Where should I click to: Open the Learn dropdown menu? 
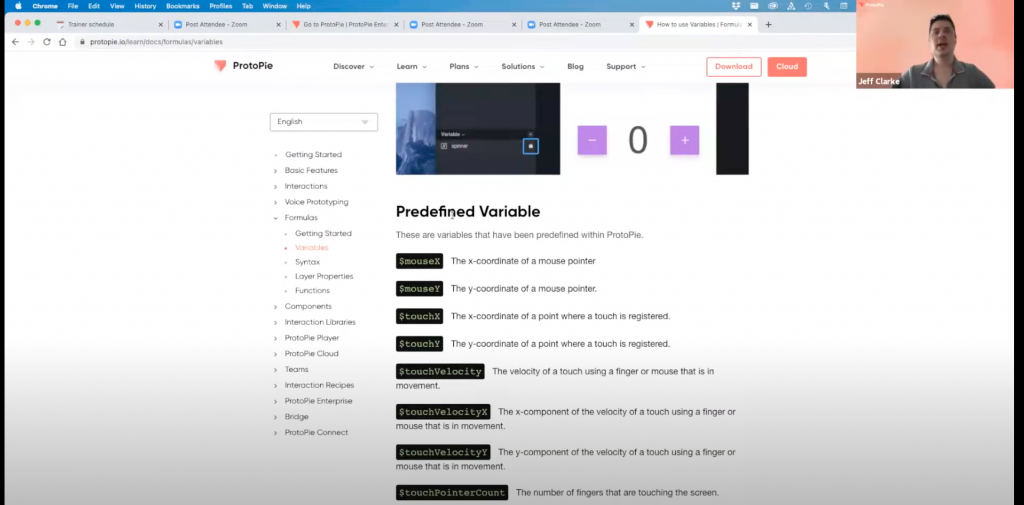pyautogui.click(x=411, y=67)
